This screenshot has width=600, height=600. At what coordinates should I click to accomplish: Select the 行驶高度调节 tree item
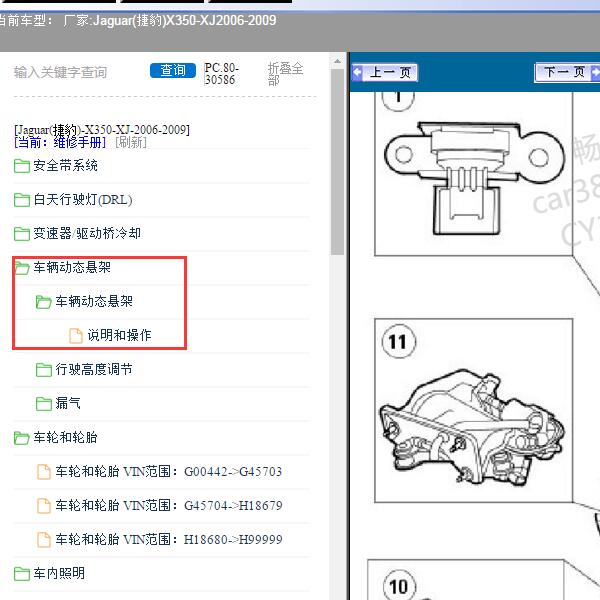pyautogui.click(x=94, y=369)
